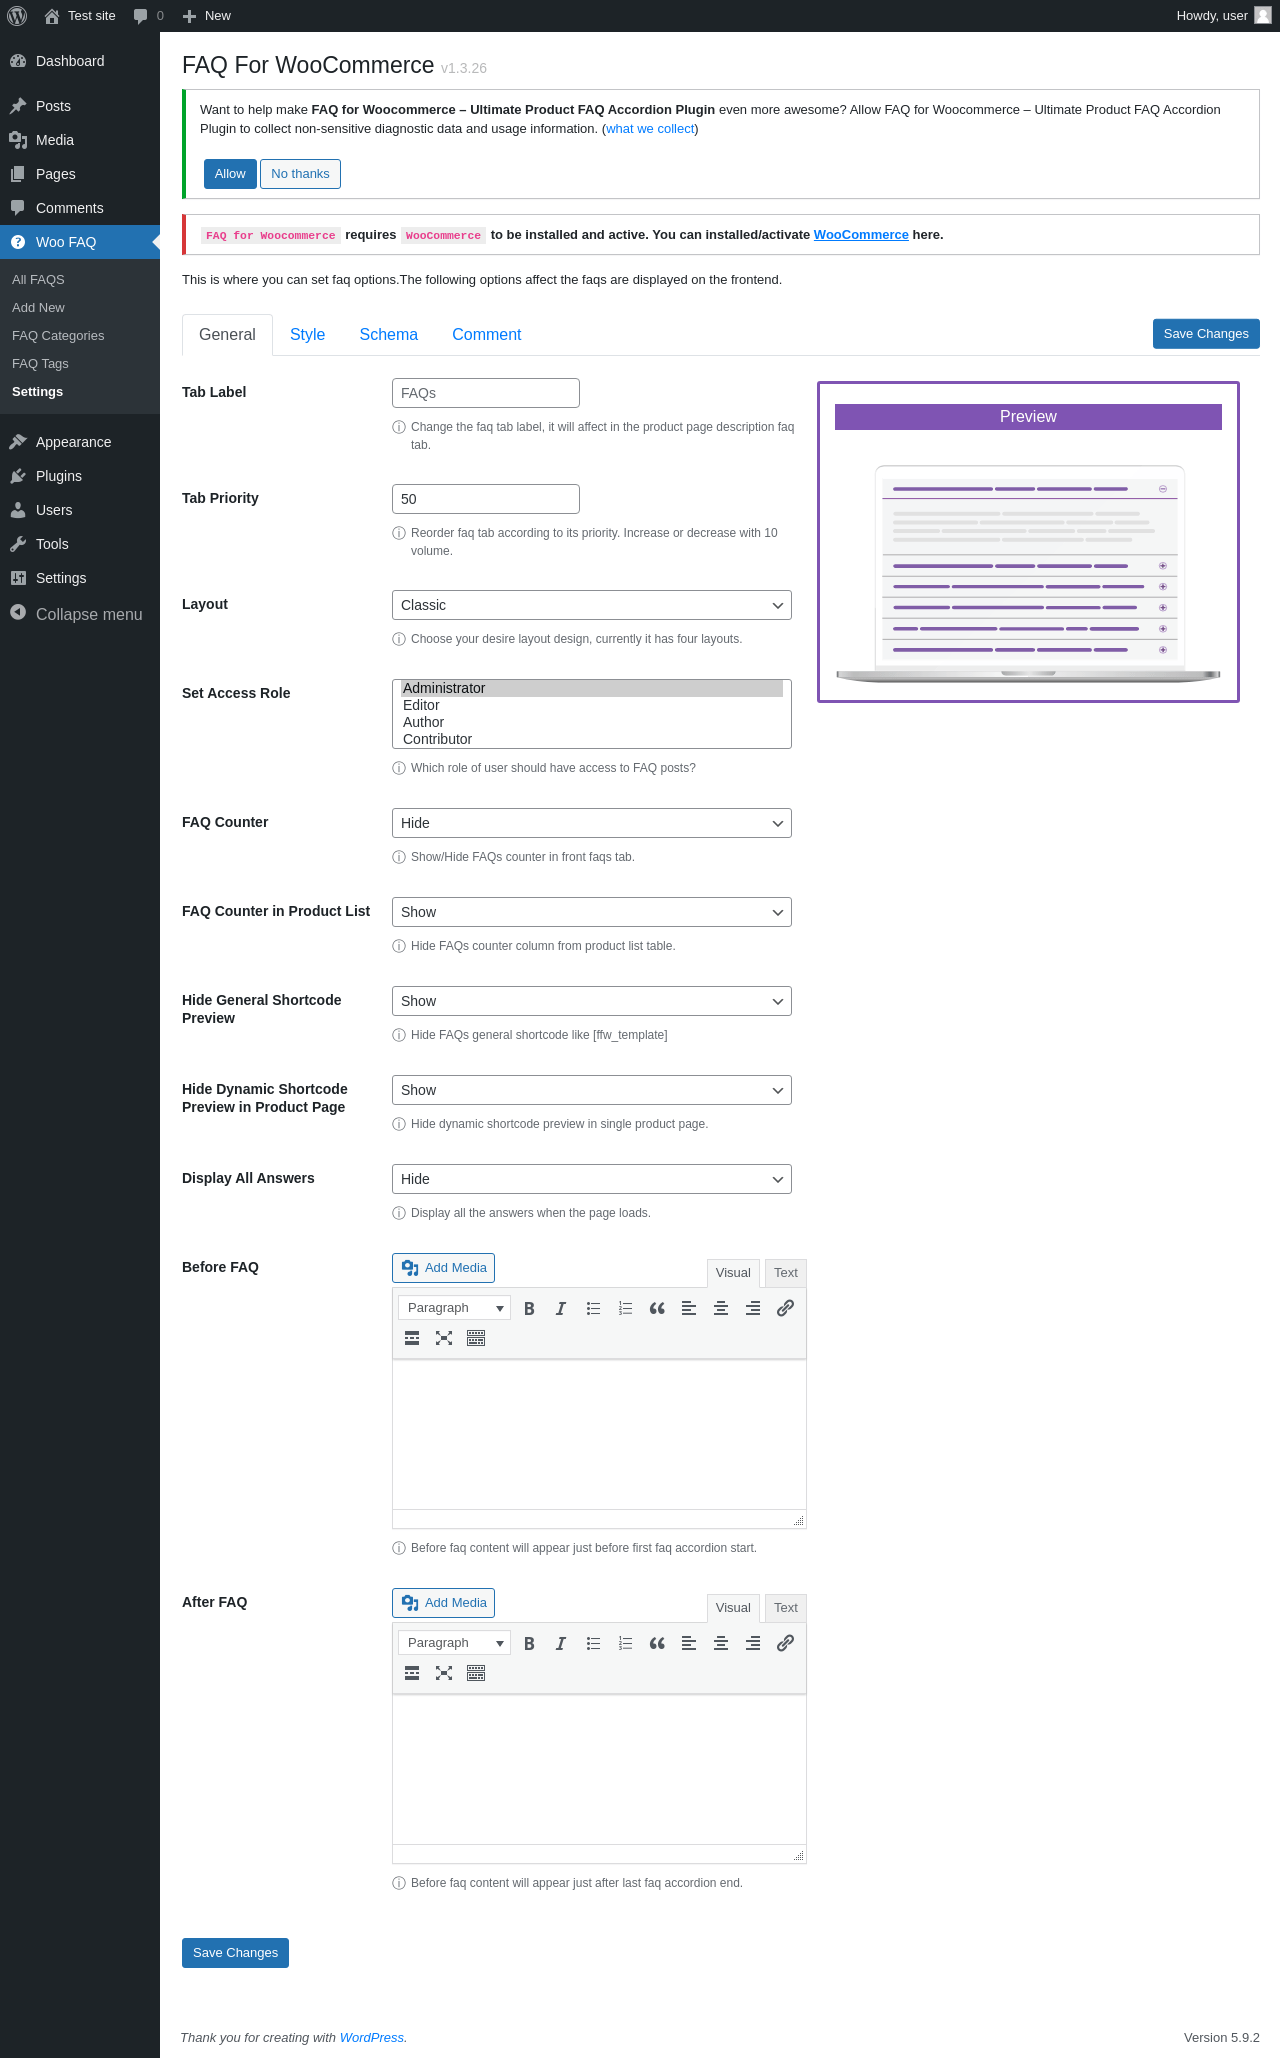The height and width of the screenshot is (2058, 1280).
Task: Switch to the Comment tab
Action: (x=487, y=335)
